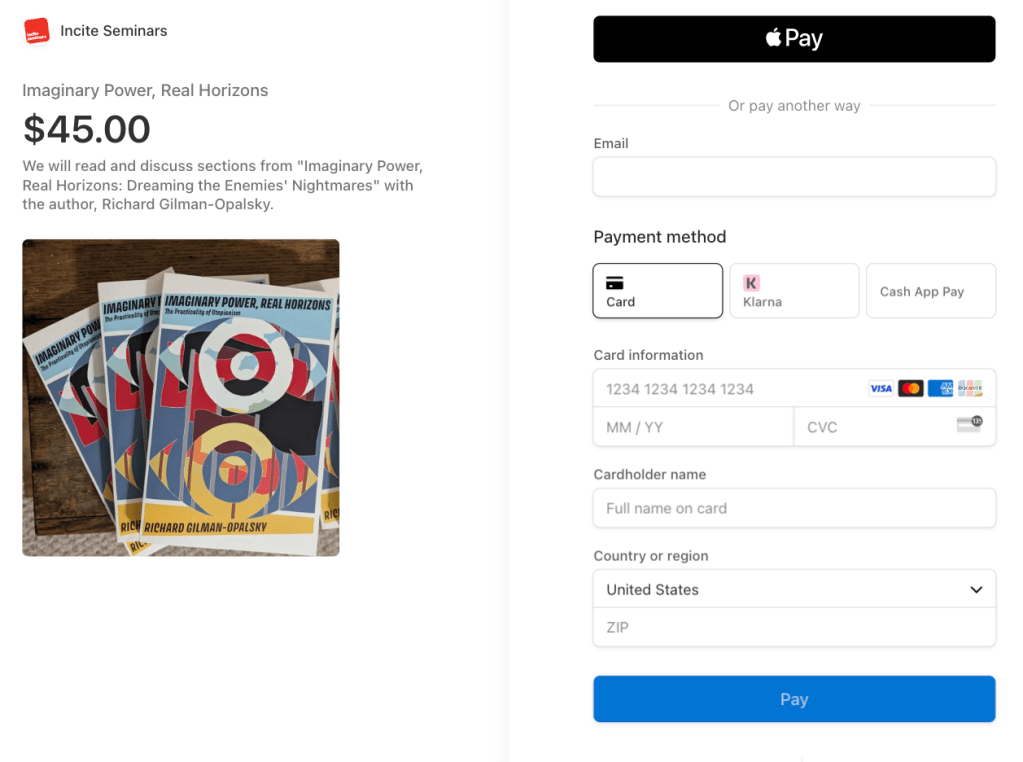Click the Visa card brand icon
Viewport: 1023px width, 762px height.
(x=880, y=389)
